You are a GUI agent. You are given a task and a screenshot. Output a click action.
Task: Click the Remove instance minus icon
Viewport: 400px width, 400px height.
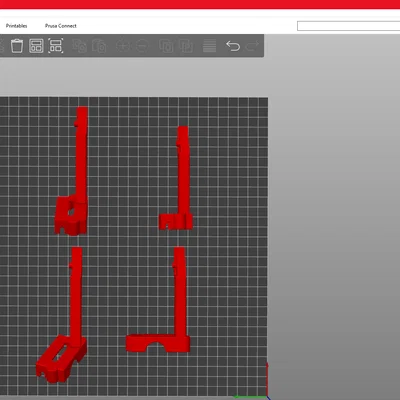(142, 46)
